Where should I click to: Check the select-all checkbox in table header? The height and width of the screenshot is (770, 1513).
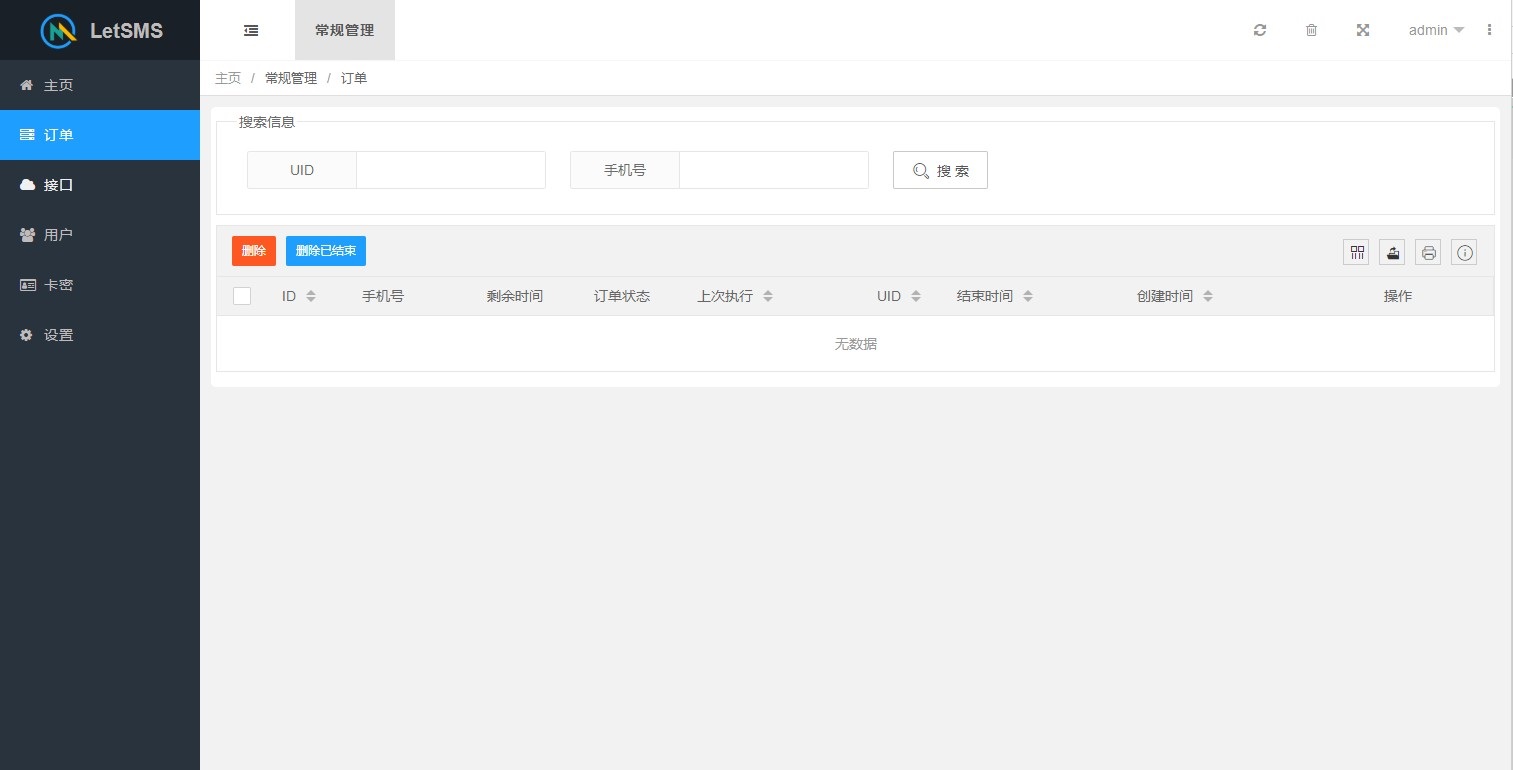pos(242,295)
